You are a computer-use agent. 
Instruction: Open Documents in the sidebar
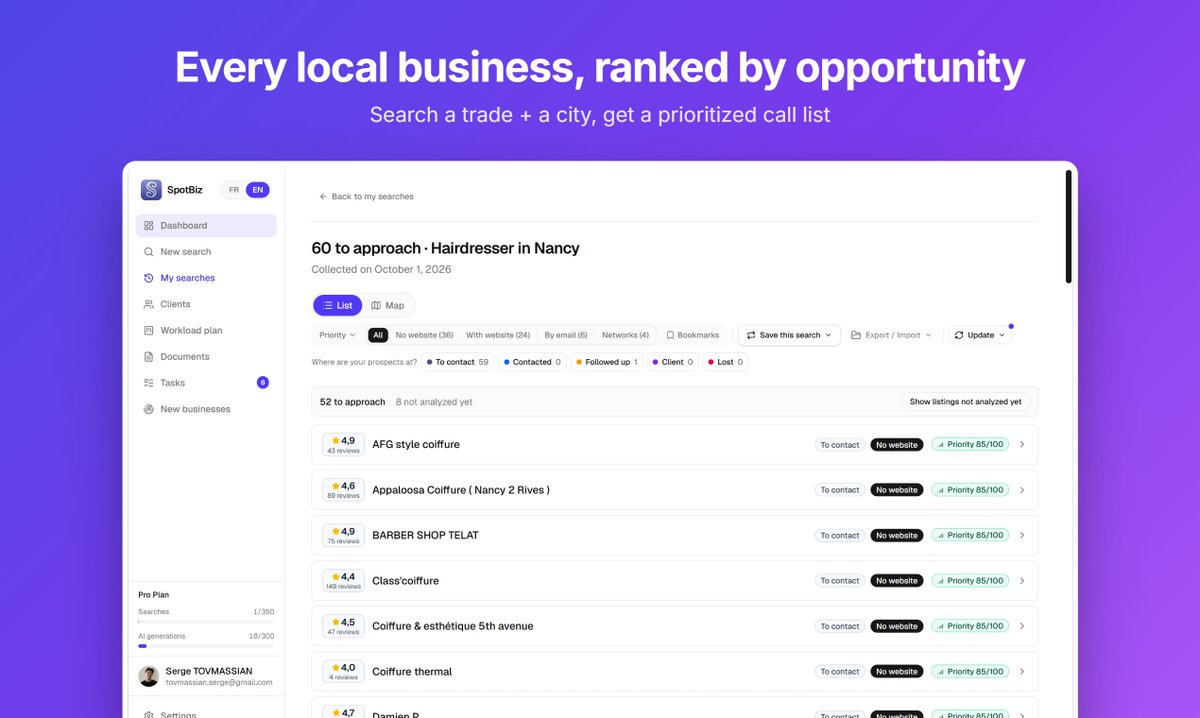[x=206, y=356]
